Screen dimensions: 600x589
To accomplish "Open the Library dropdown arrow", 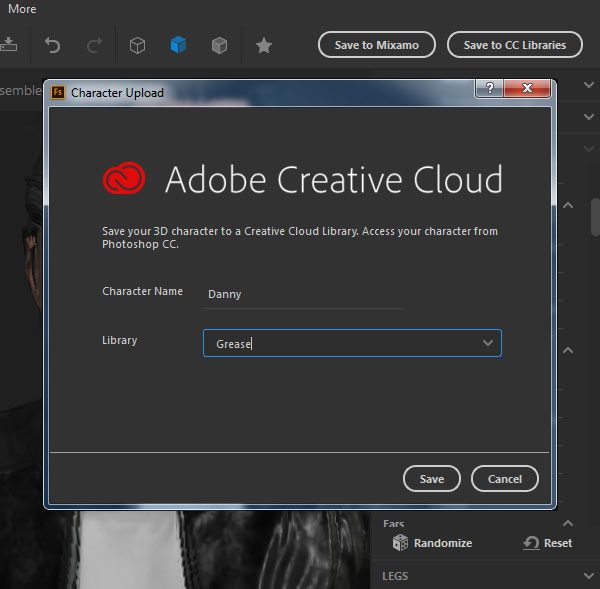I will click(x=488, y=343).
